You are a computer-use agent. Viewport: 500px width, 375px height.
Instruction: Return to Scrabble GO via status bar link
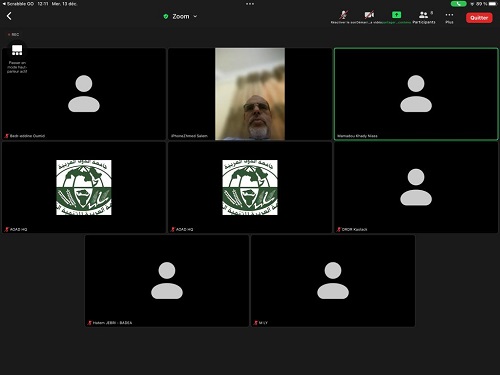(x=18, y=4)
